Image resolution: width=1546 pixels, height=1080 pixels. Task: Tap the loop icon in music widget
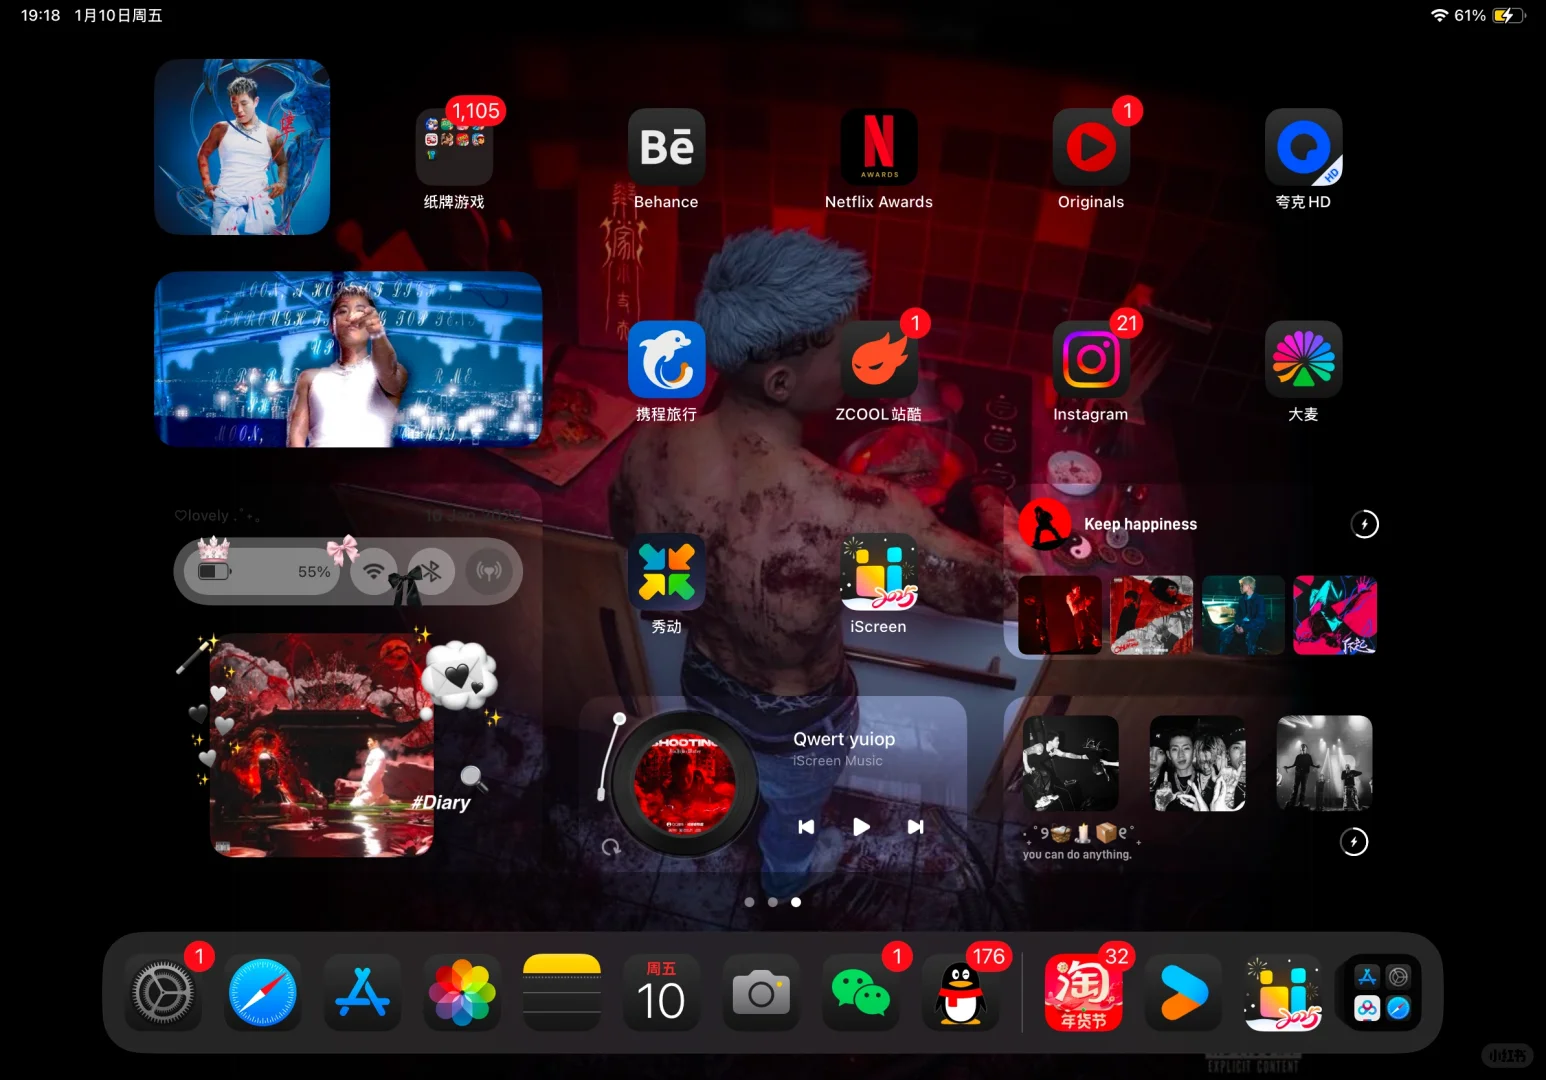click(611, 848)
